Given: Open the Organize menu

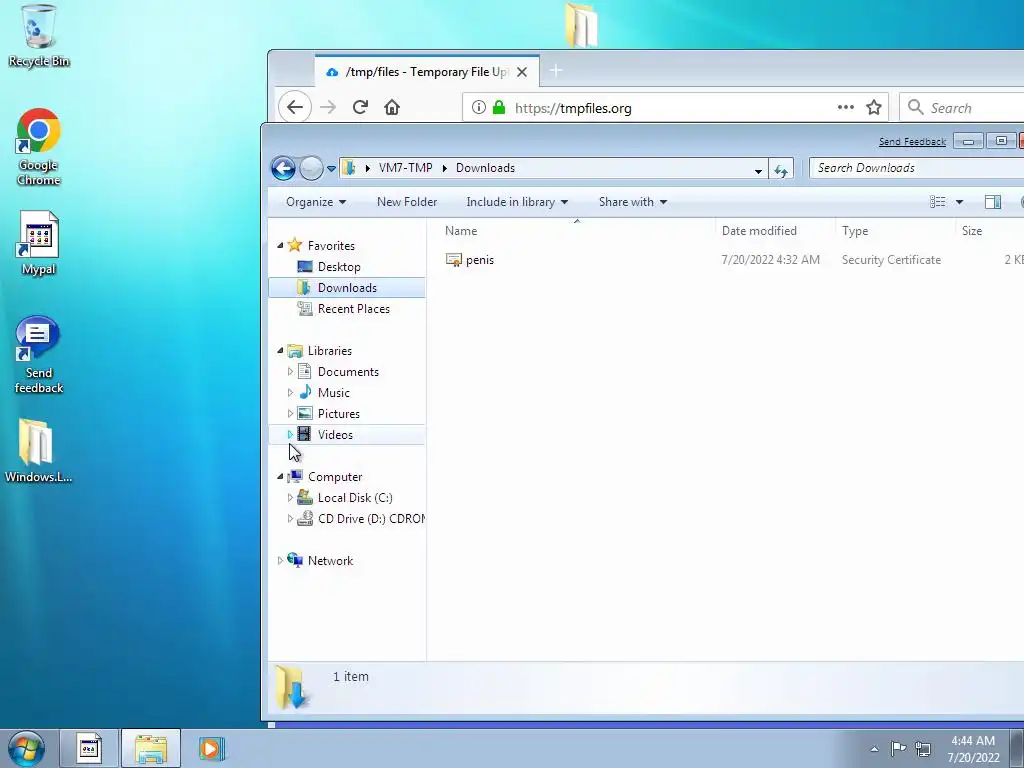Looking at the screenshot, I should [x=316, y=202].
